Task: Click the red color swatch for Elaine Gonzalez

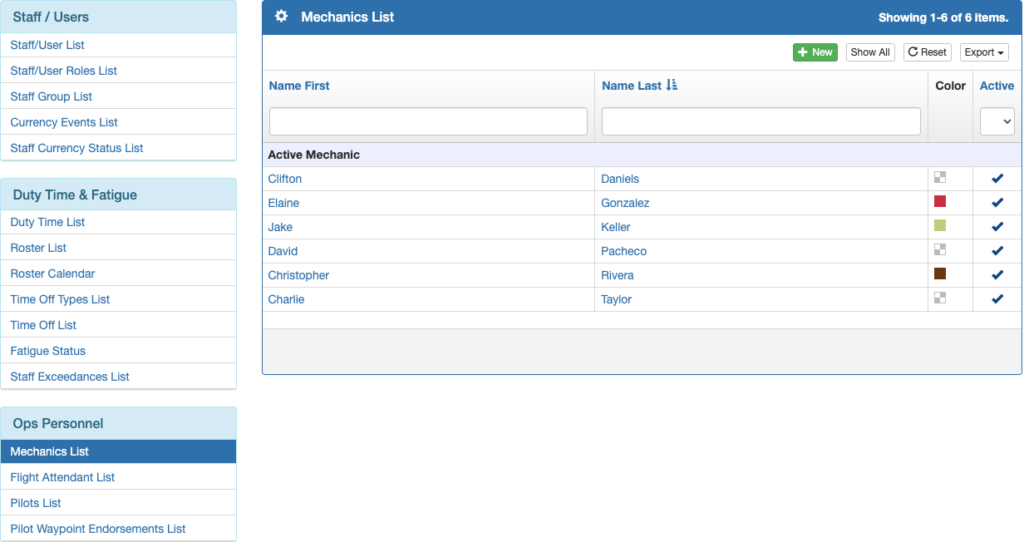Action: click(940, 202)
